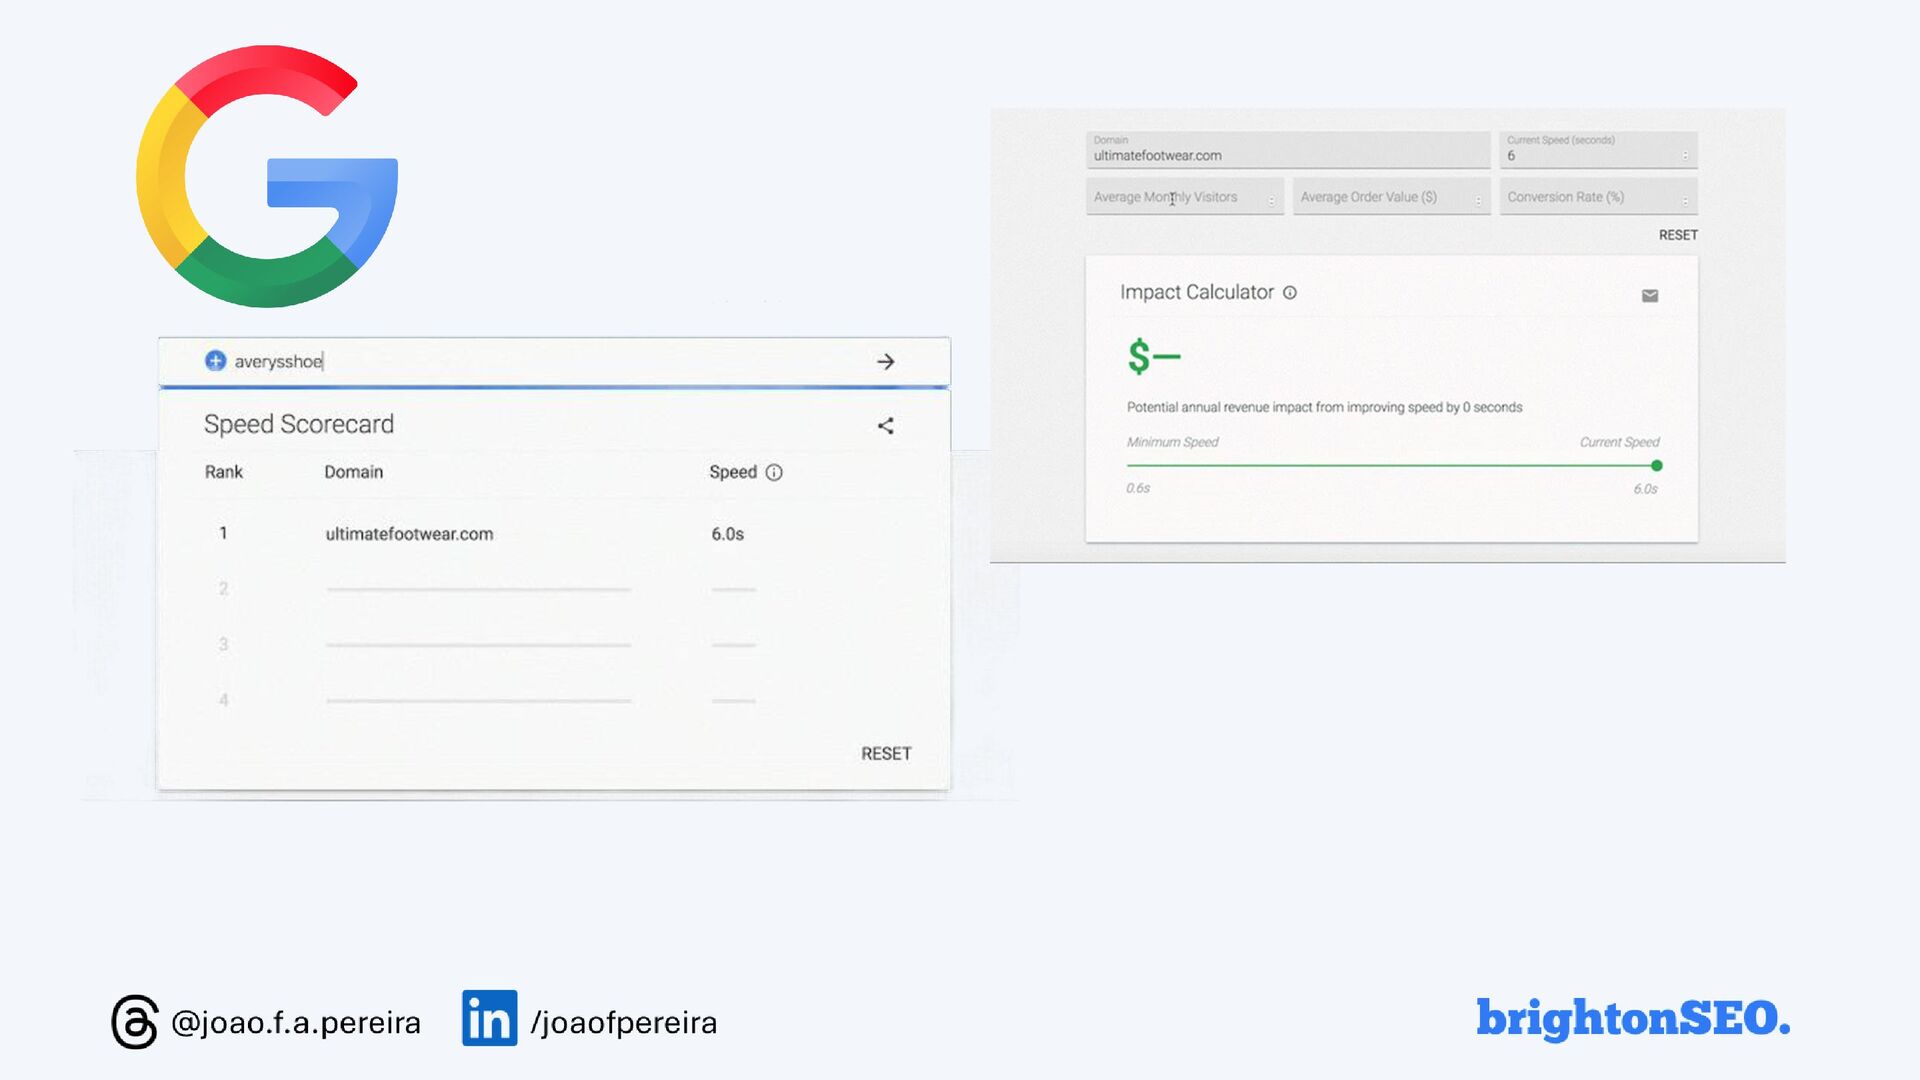Click the Speed Scorecard share icon
The width and height of the screenshot is (1920, 1080).
click(885, 426)
